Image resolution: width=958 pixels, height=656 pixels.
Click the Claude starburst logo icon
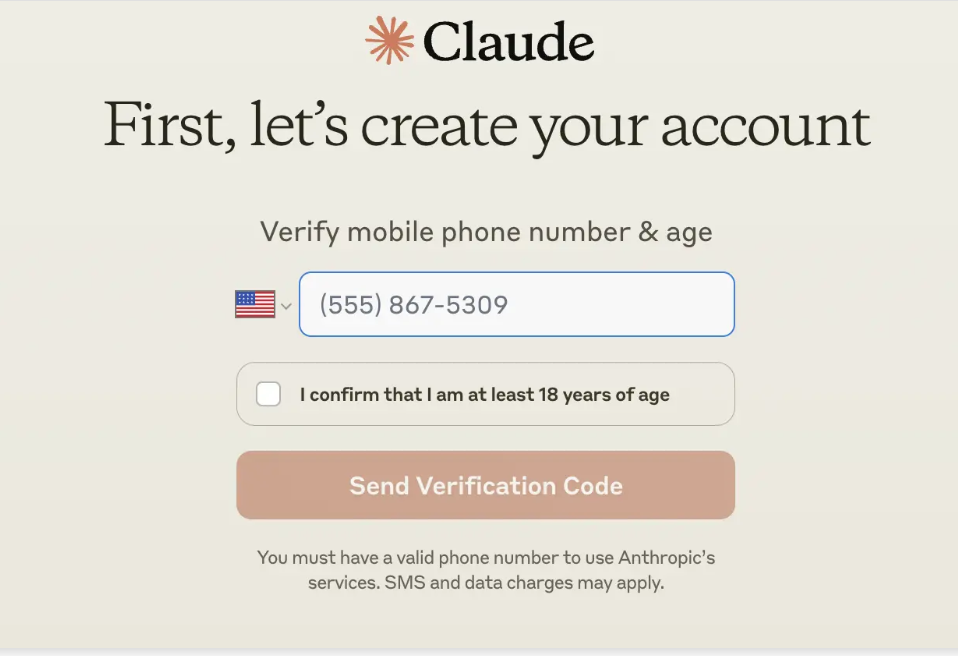[389, 41]
